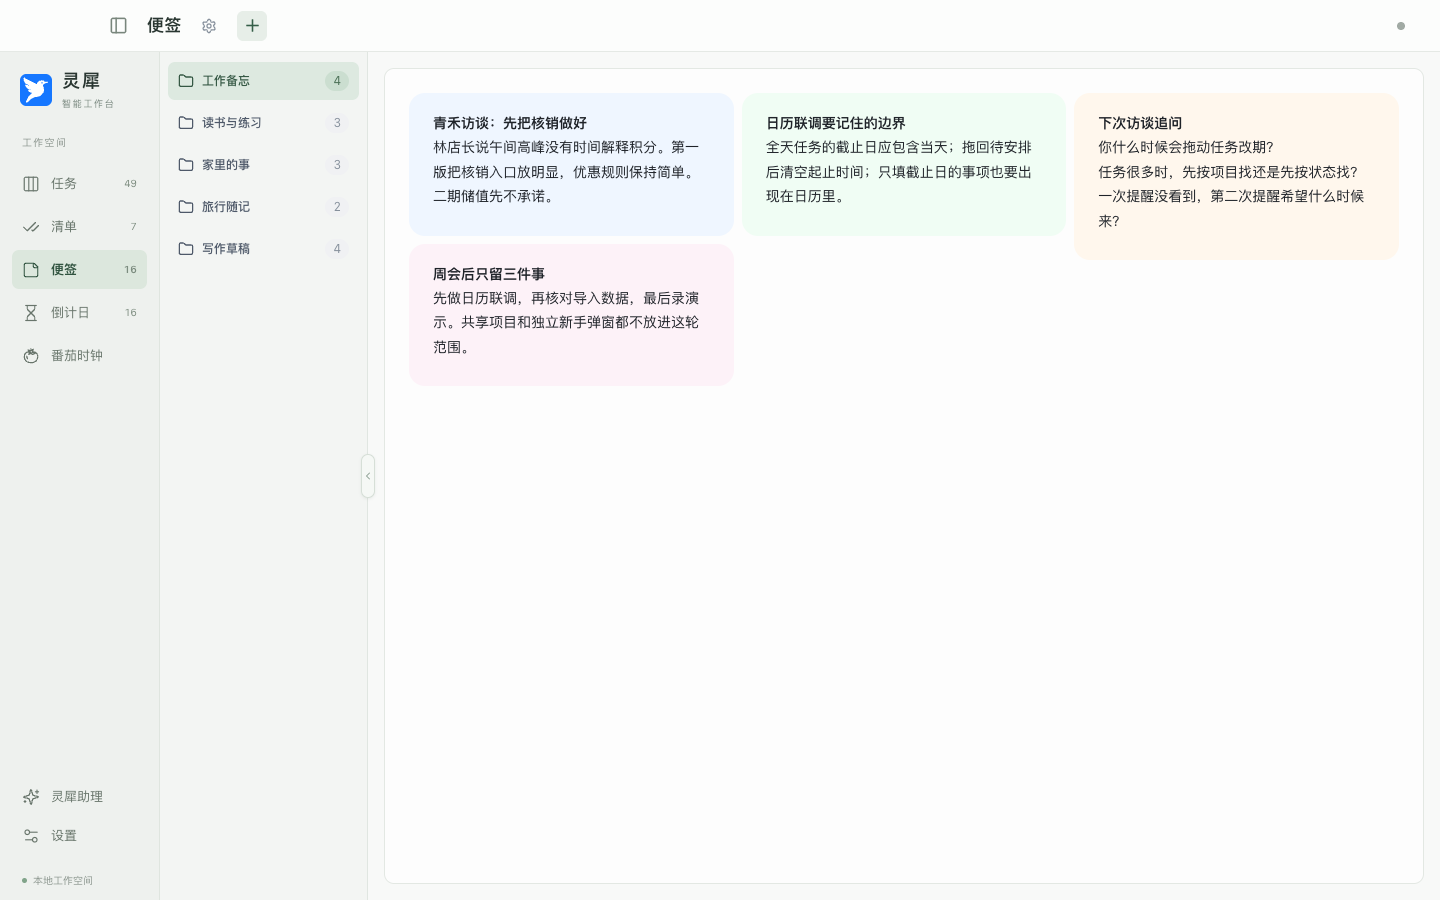Click the 灵犀助理 sparkle icon
Viewport: 1440px width, 900px height.
pos(31,797)
